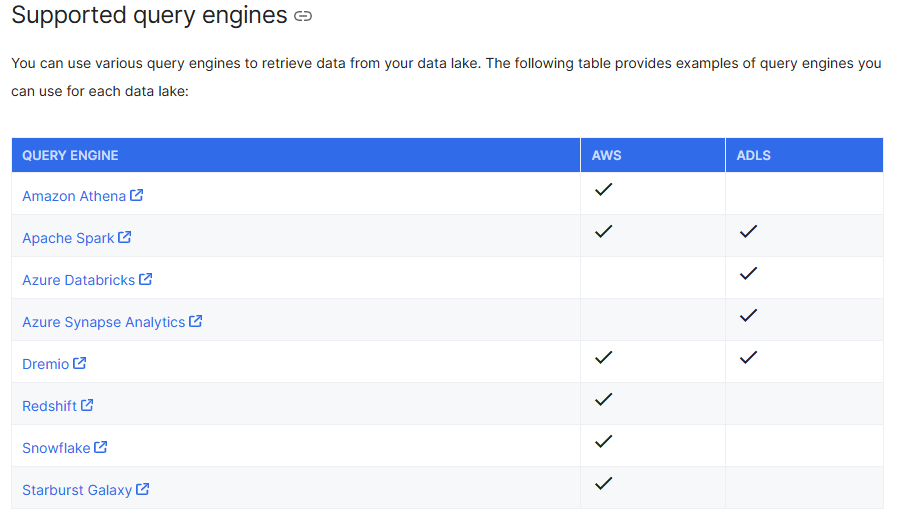This screenshot has height=528, width=901.
Task: Click the AWS column header
Action: tap(606, 155)
